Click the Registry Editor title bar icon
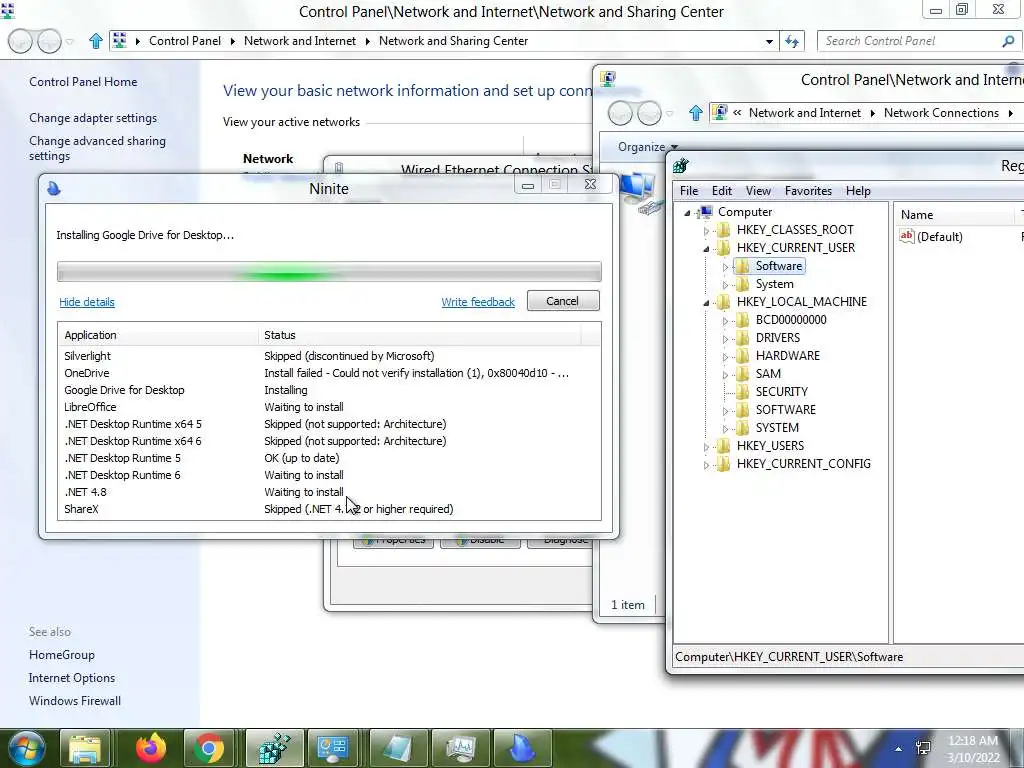The height and width of the screenshot is (768, 1024). [680, 166]
